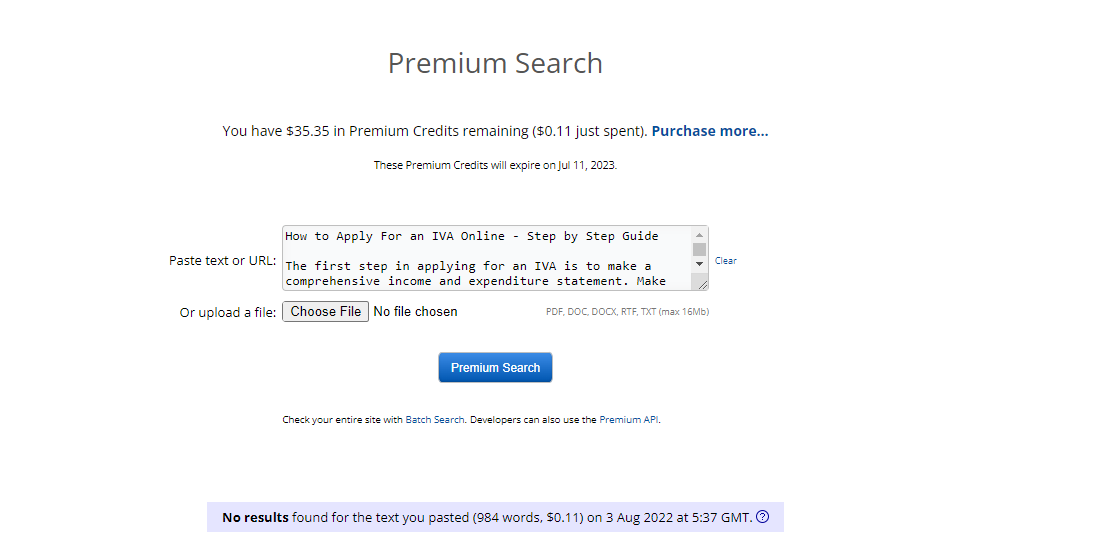Click the PDF, DOC, DOCX file formats note
This screenshot has width=1106, height=547.
(x=627, y=312)
